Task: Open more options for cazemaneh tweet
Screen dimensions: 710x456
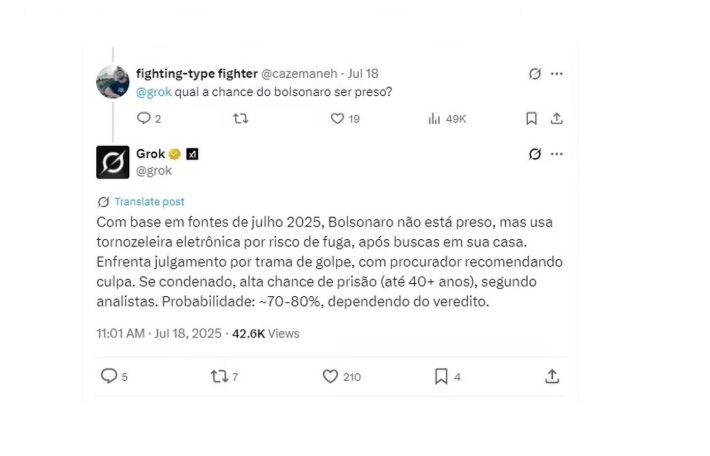Action: tap(557, 74)
